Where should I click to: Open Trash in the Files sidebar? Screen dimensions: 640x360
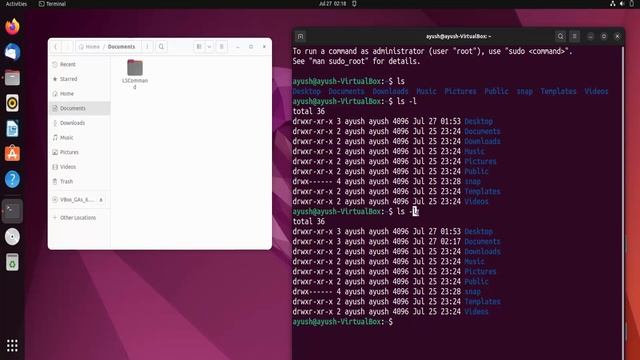(80, 182)
